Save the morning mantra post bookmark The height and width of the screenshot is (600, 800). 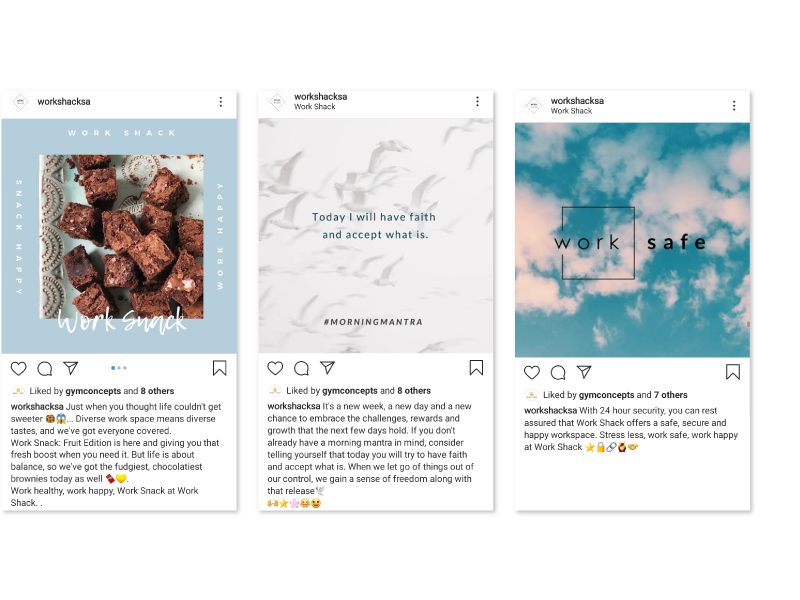coord(476,368)
